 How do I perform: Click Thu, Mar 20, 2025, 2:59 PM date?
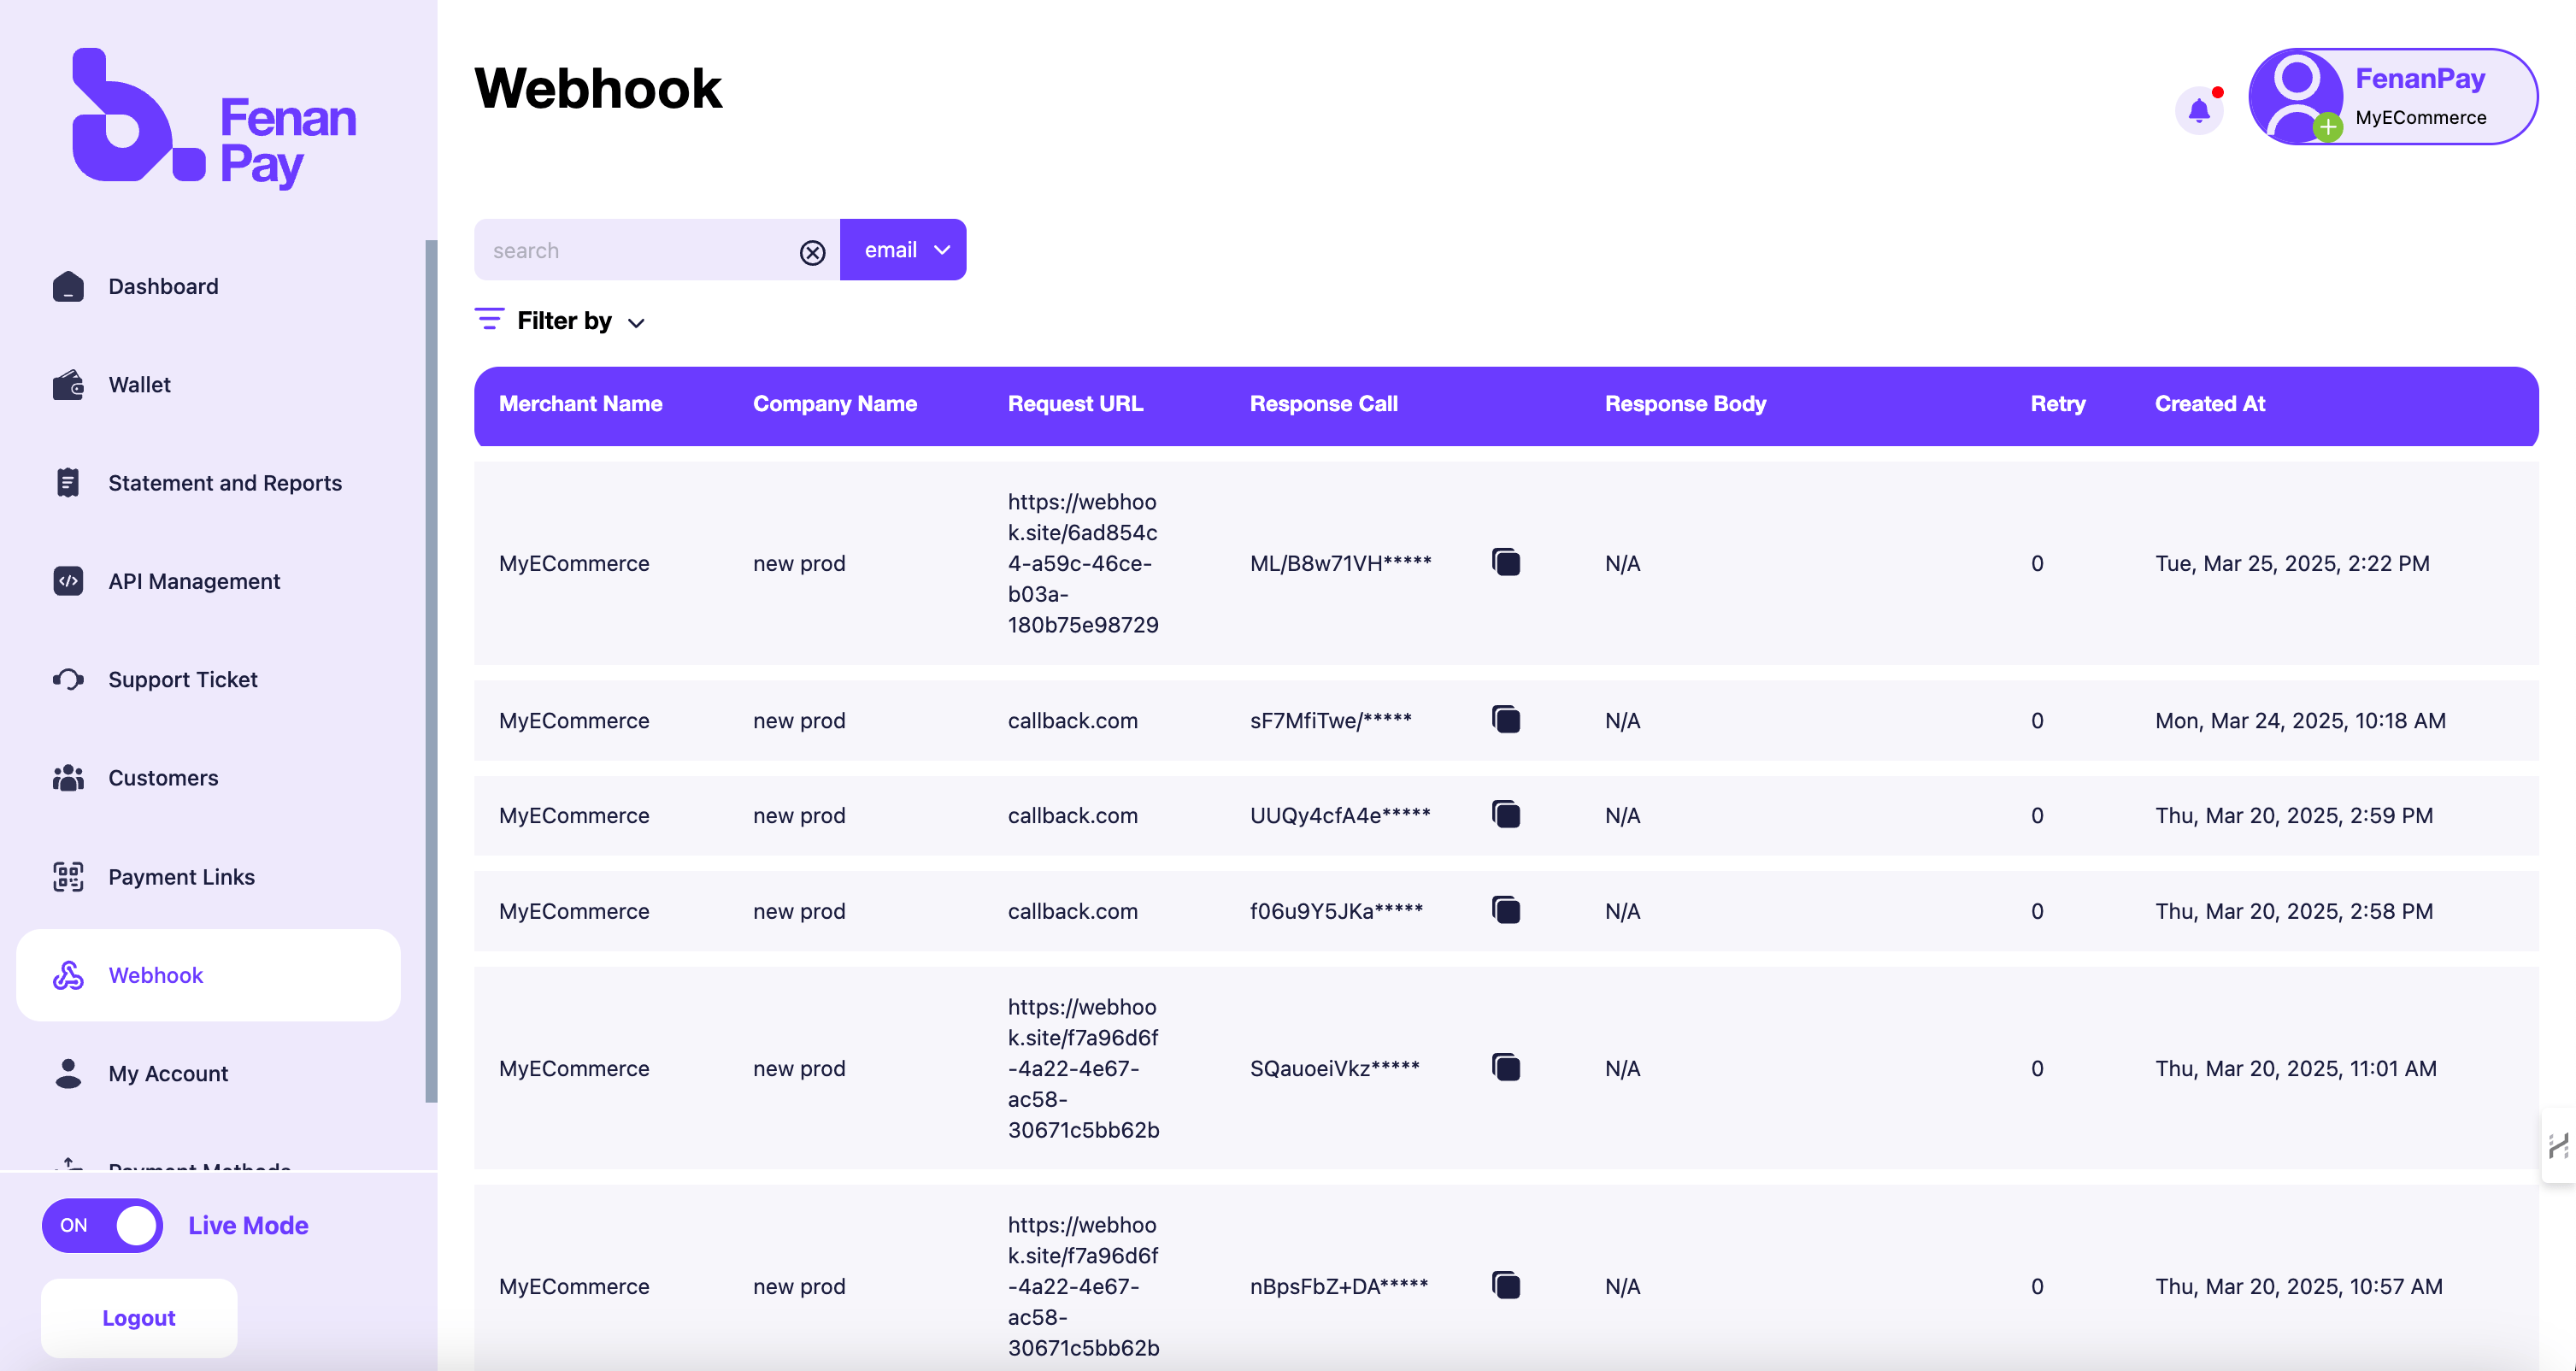point(2294,816)
